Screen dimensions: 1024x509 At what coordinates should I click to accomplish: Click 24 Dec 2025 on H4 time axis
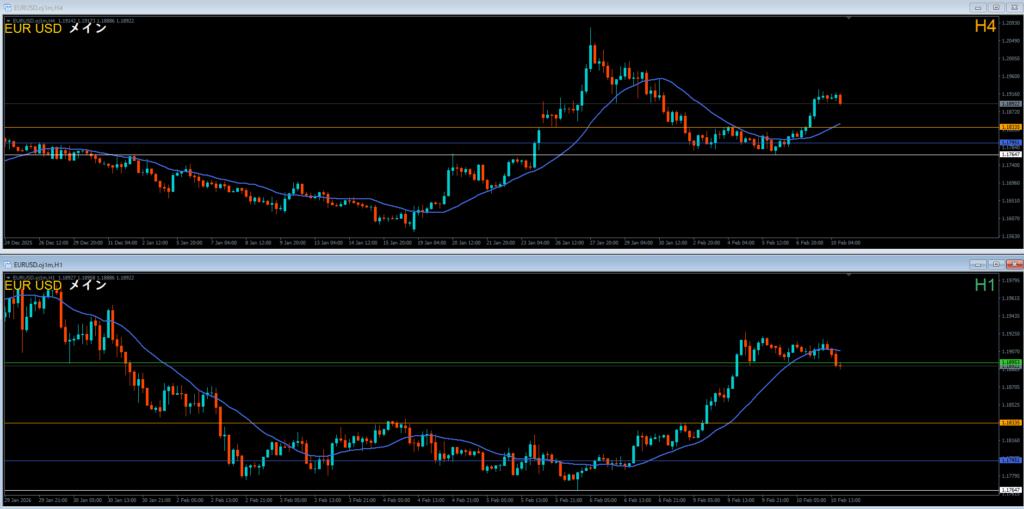point(16,242)
